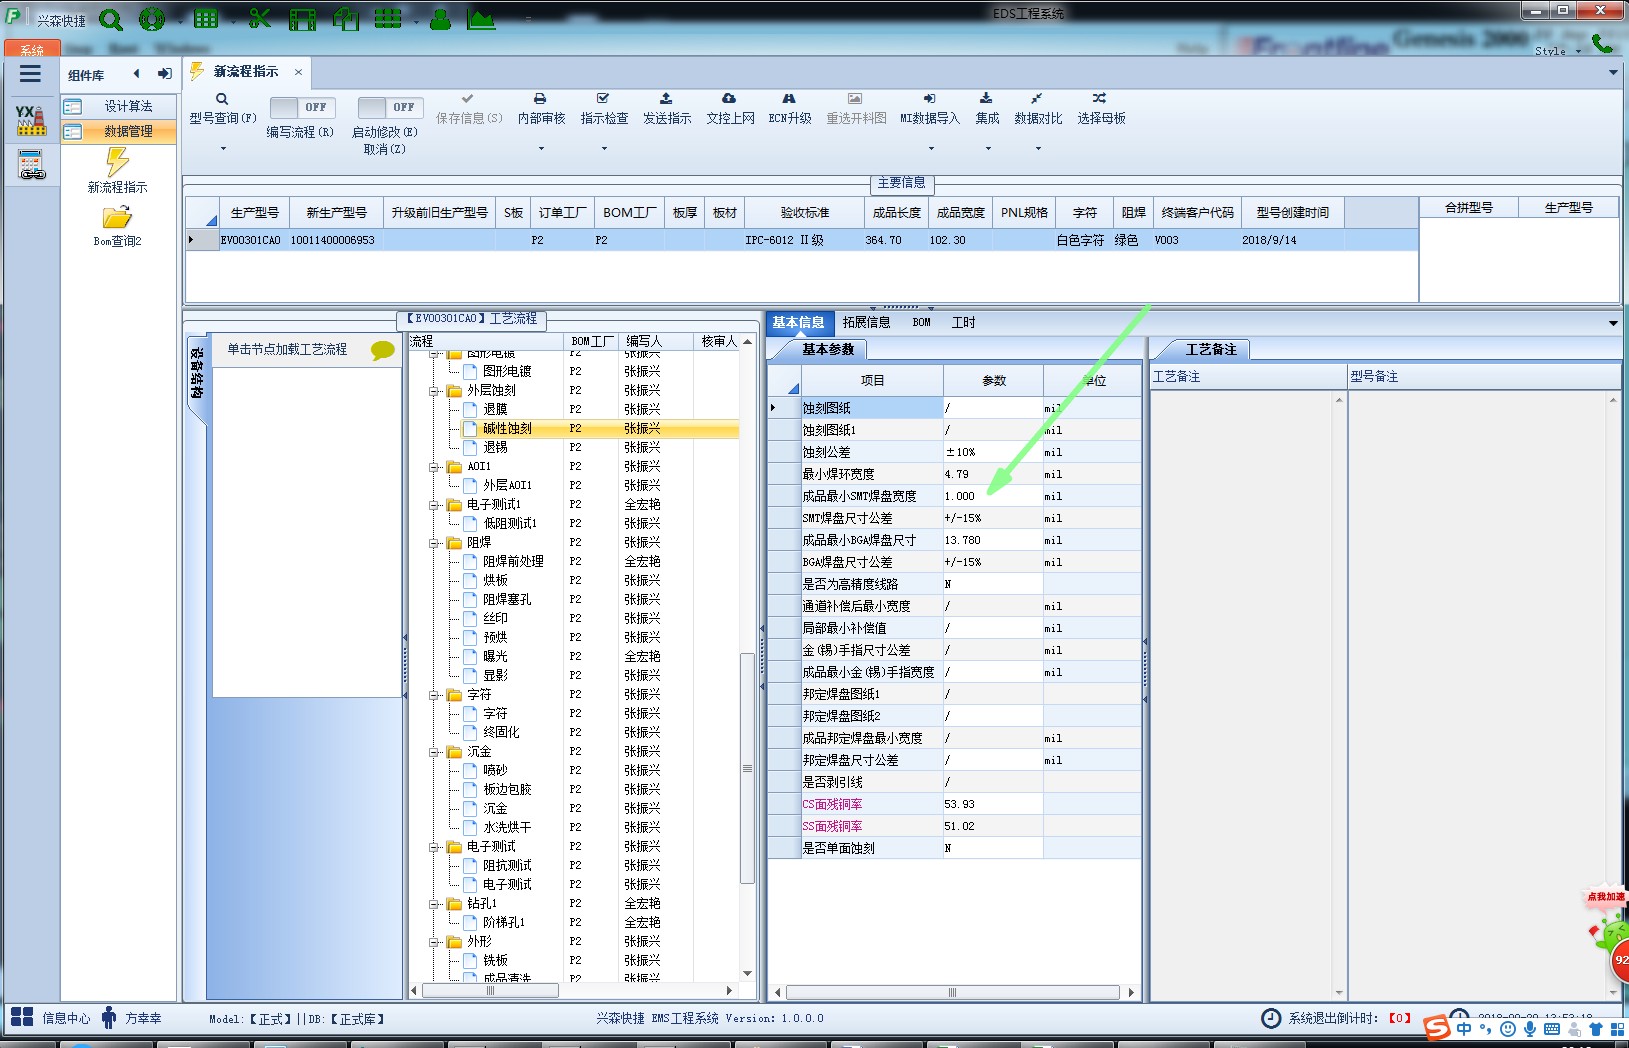1629x1048 pixels.
Task: Click the 指示检查 checkbox icon
Action: click(x=603, y=99)
